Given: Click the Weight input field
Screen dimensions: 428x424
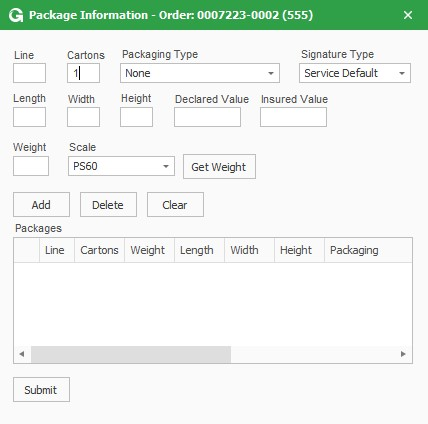Looking at the screenshot, I should coord(31,166).
